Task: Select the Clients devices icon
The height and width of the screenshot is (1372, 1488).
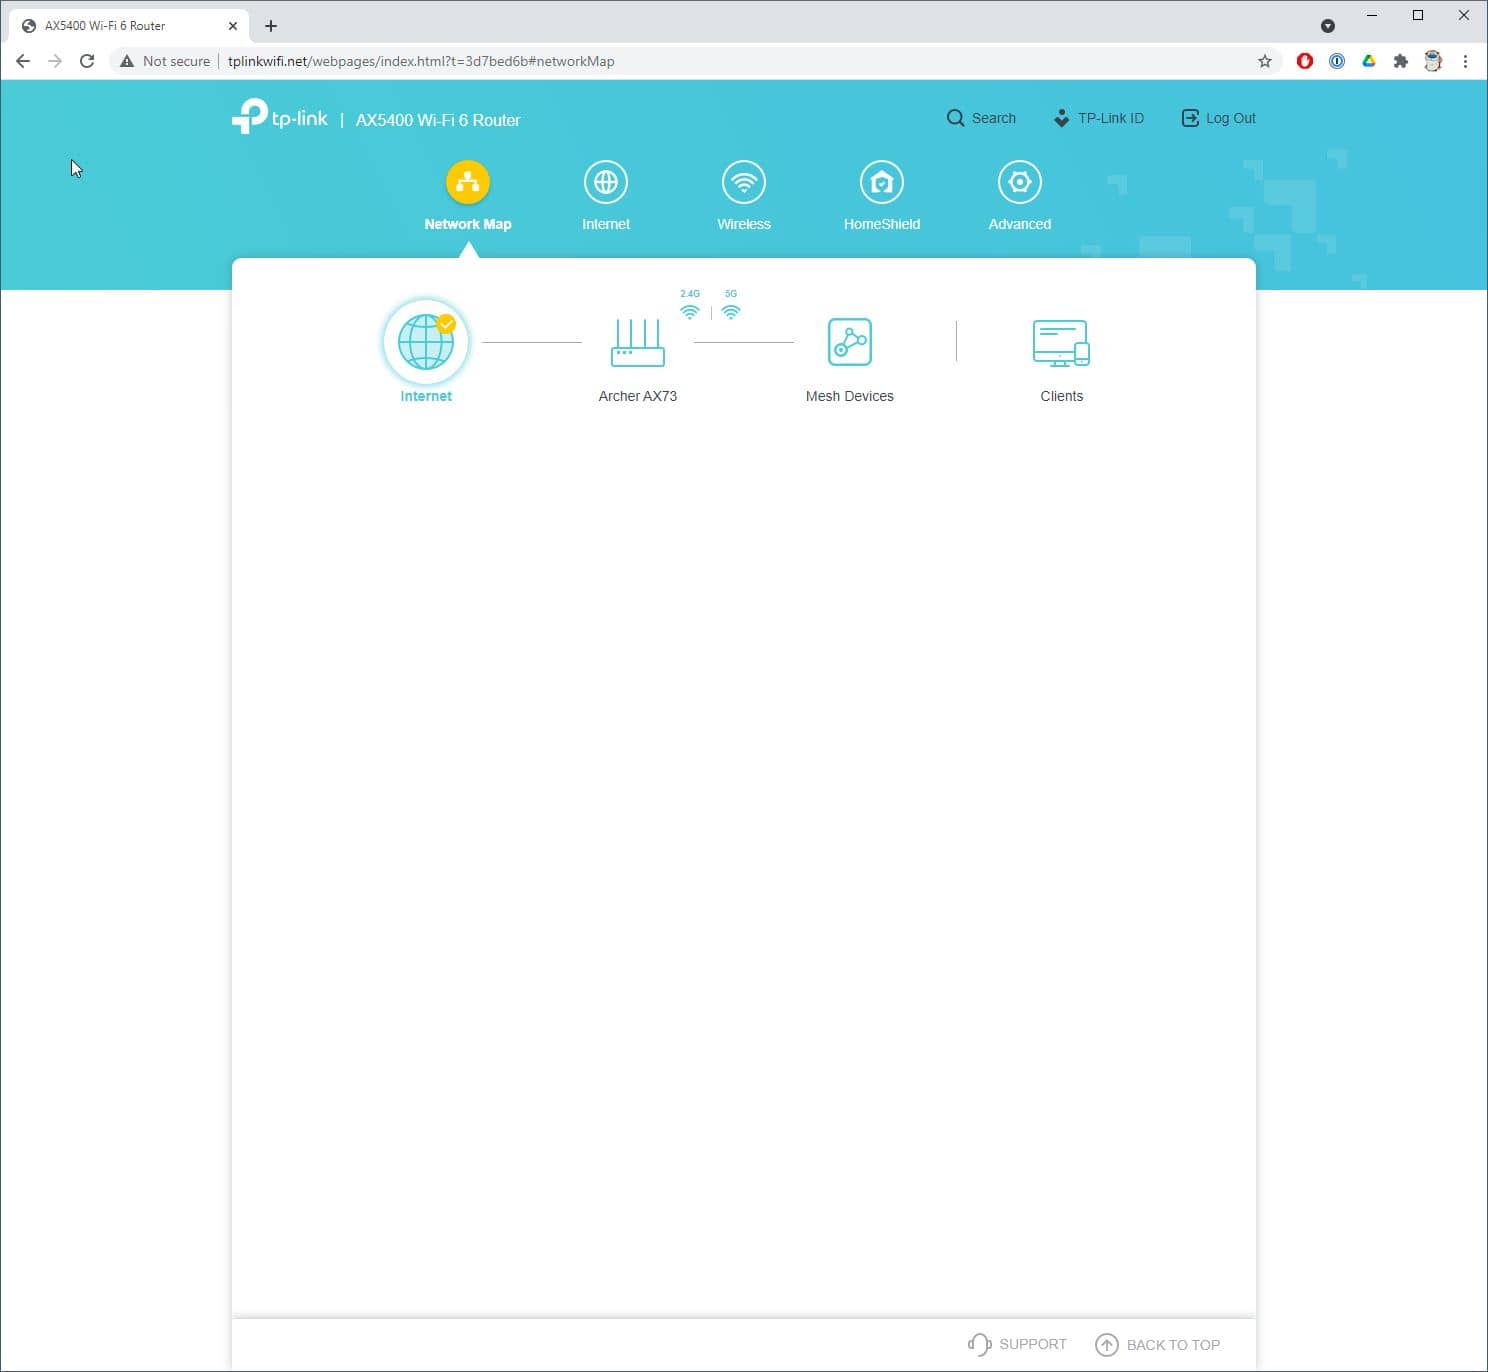Action: click(1061, 343)
